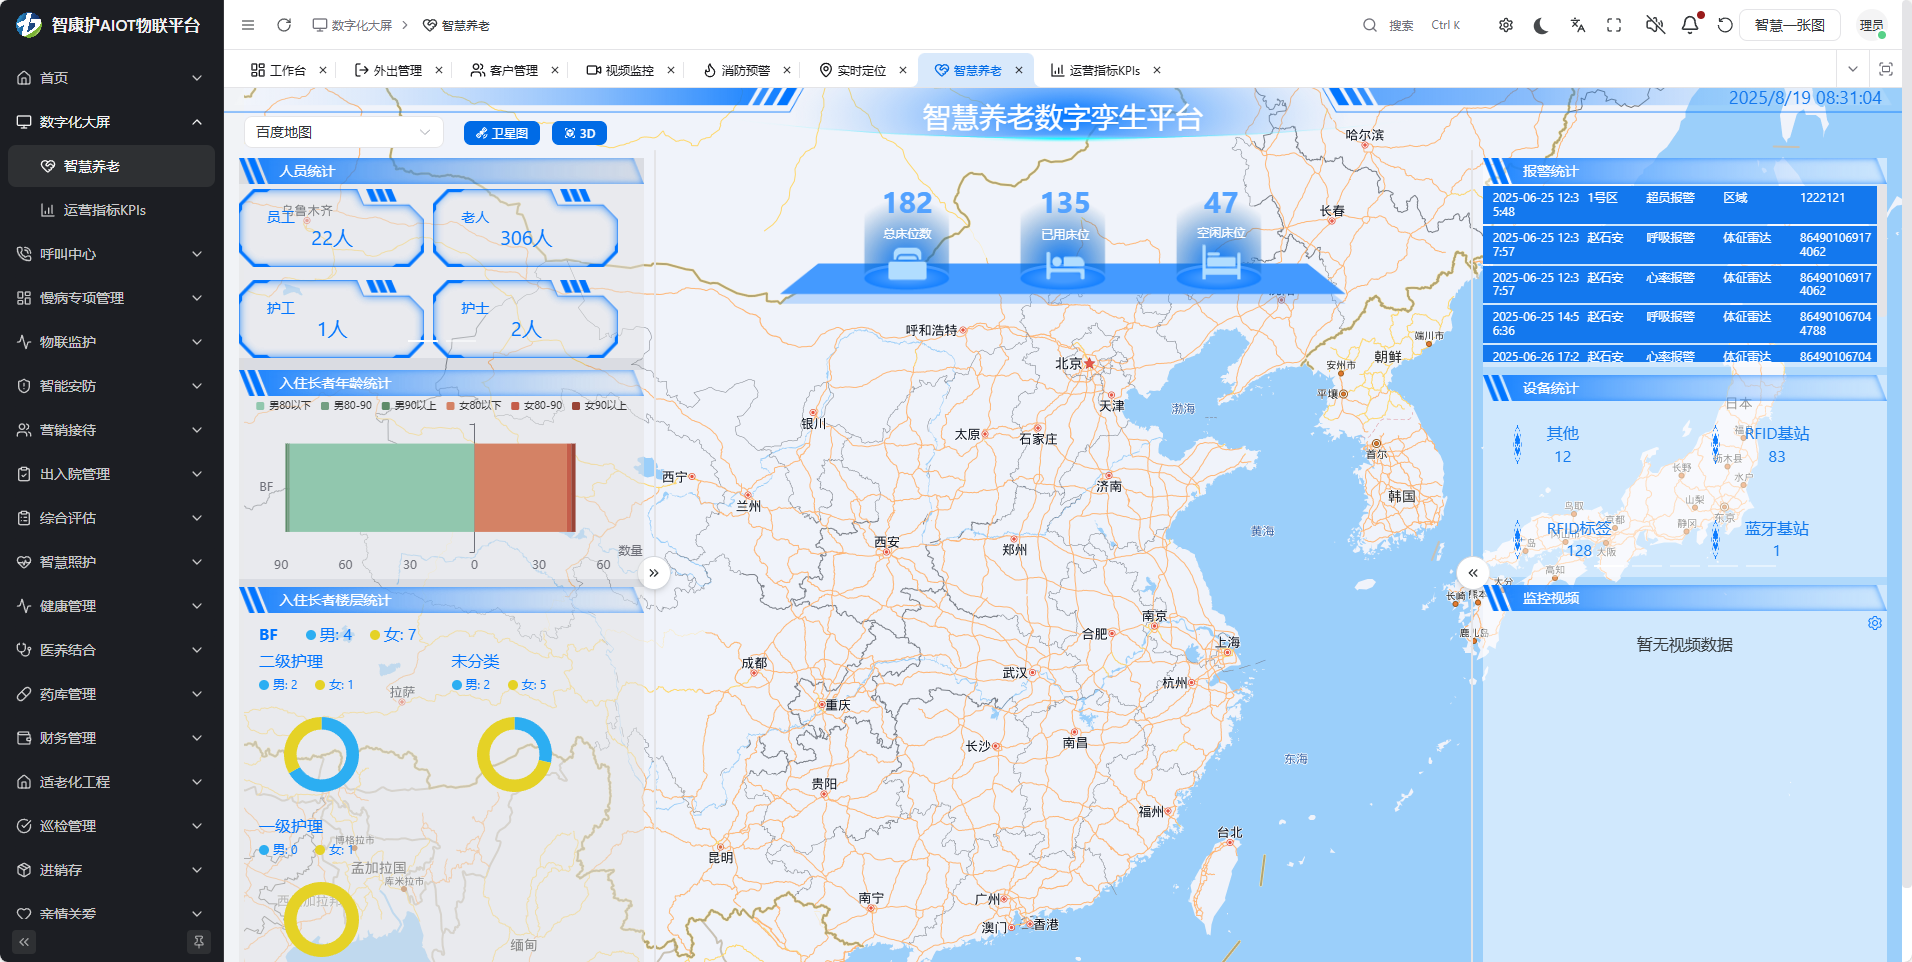Toggle the 男90以上 legend item
1912x962 pixels.
pyautogui.click(x=409, y=406)
